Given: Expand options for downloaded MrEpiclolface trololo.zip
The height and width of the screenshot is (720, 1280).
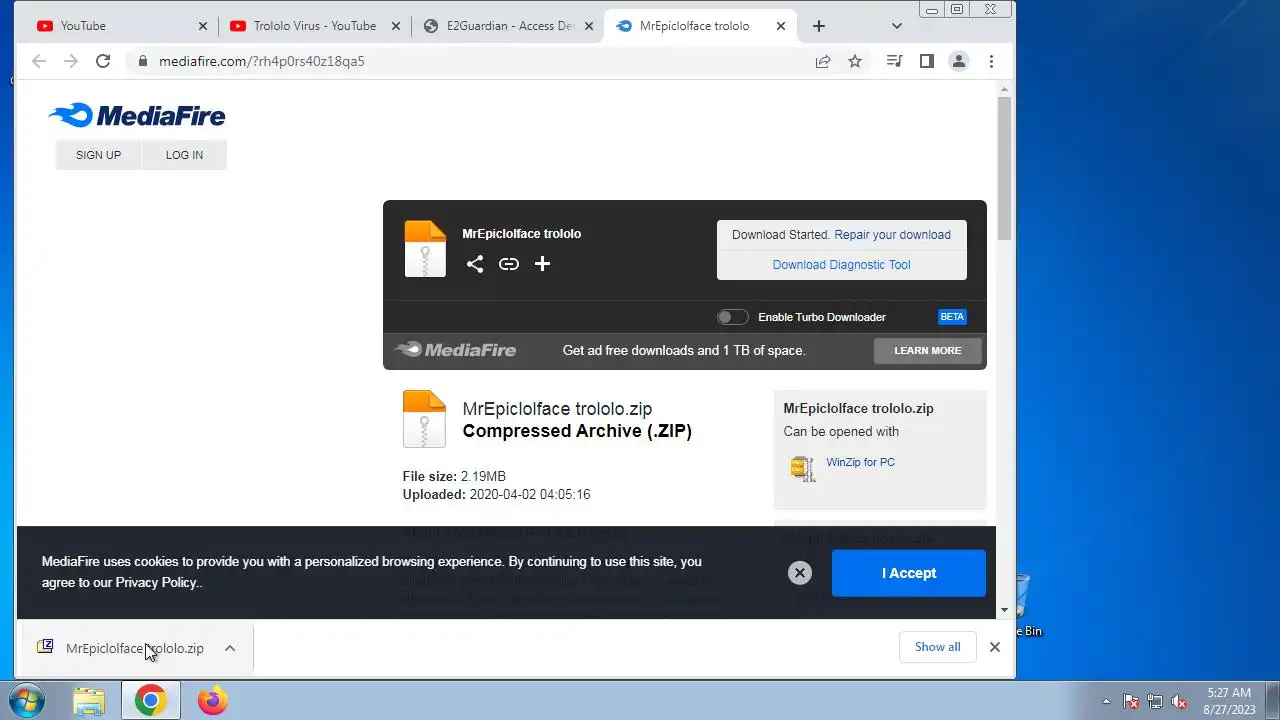Looking at the screenshot, I should 230,648.
